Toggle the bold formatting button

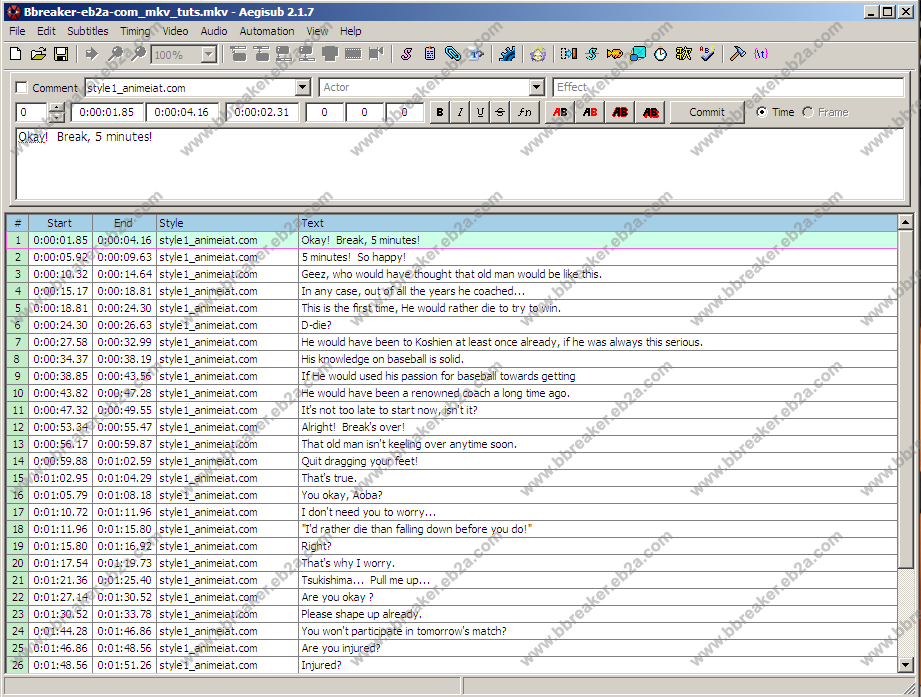(x=440, y=112)
